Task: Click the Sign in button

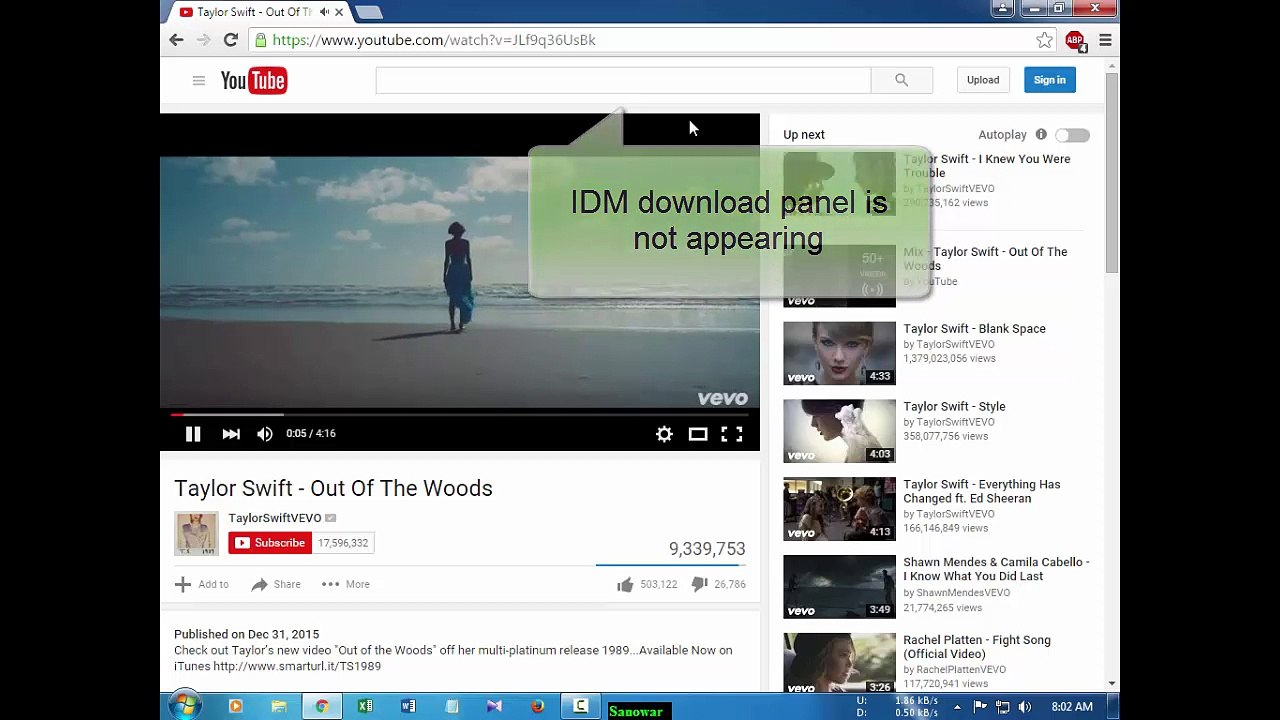Action: click(1050, 80)
